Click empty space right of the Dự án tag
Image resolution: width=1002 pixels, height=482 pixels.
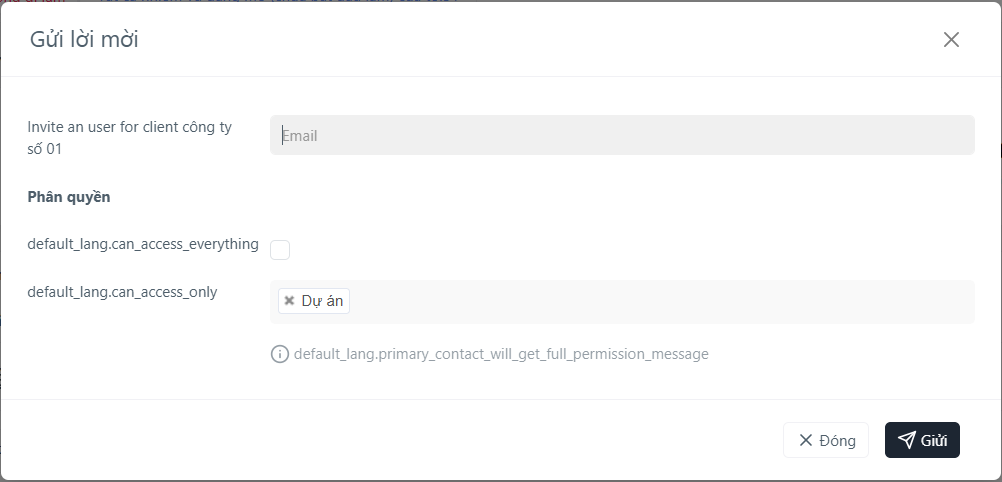(661, 302)
